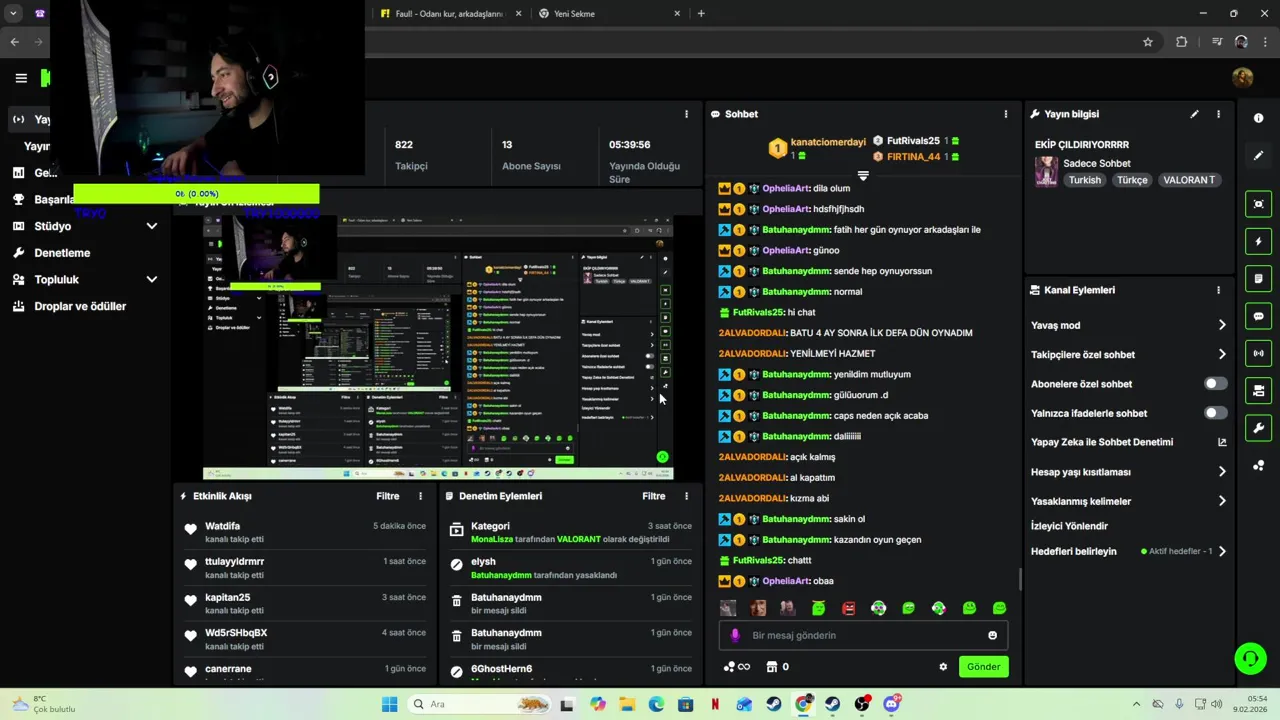Select Droplar ve ödüller in sidebar
This screenshot has height=720, width=1280.
(x=80, y=306)
